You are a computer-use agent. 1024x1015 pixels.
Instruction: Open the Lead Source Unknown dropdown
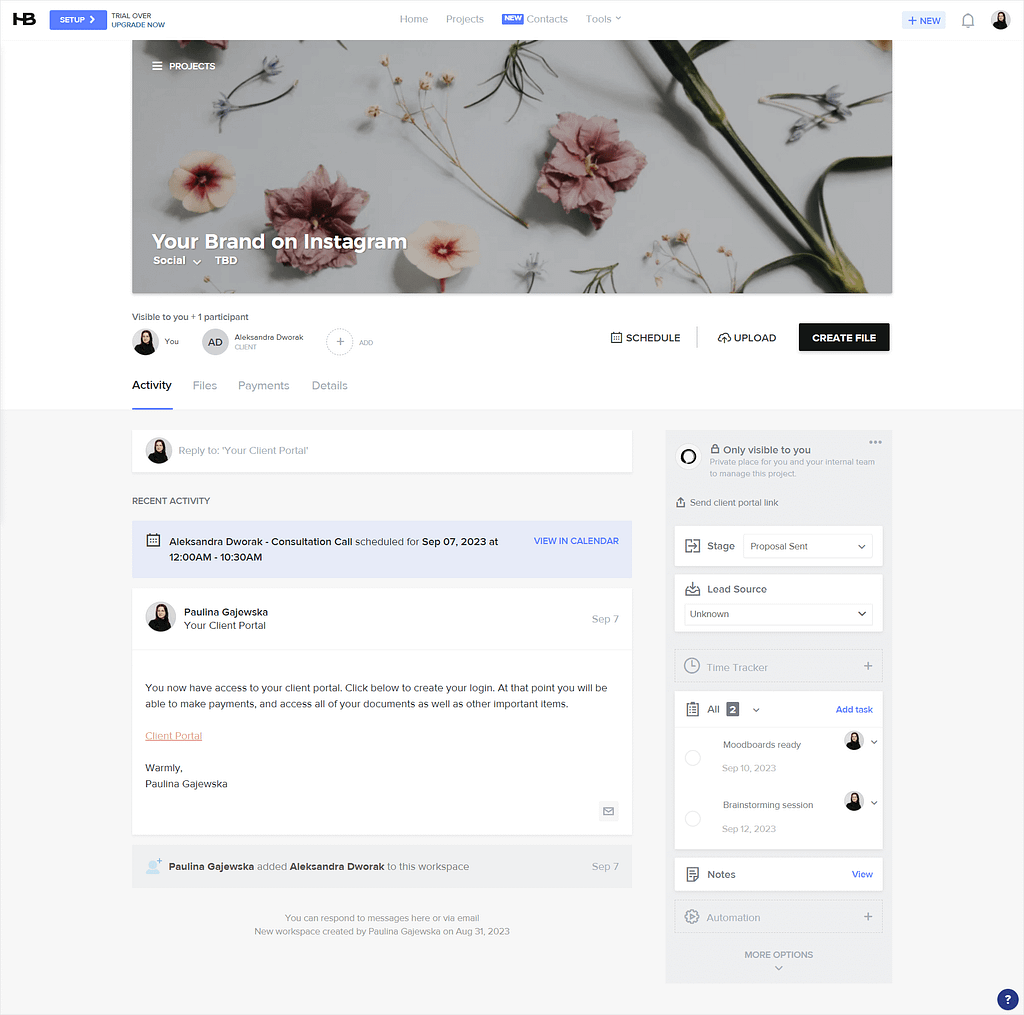click(x=778, y=614)
